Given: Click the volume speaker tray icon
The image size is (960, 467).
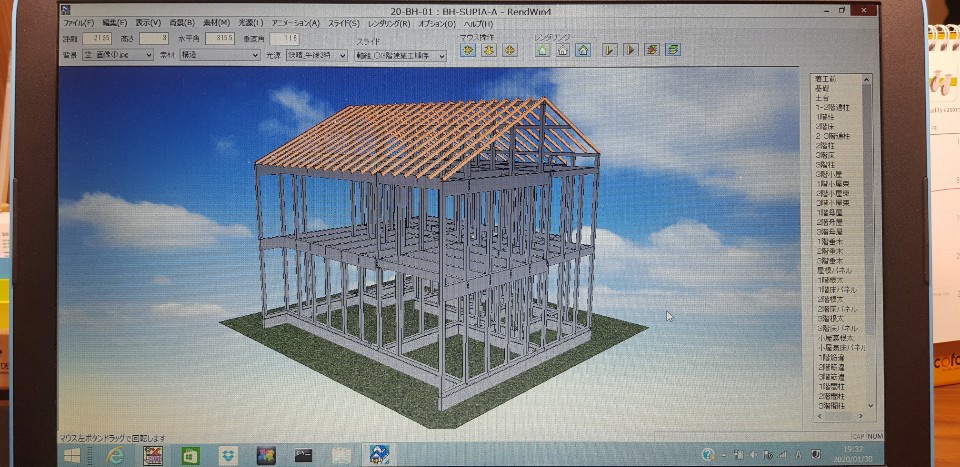Looking at the screenshot, I should (x=753, y=455).
